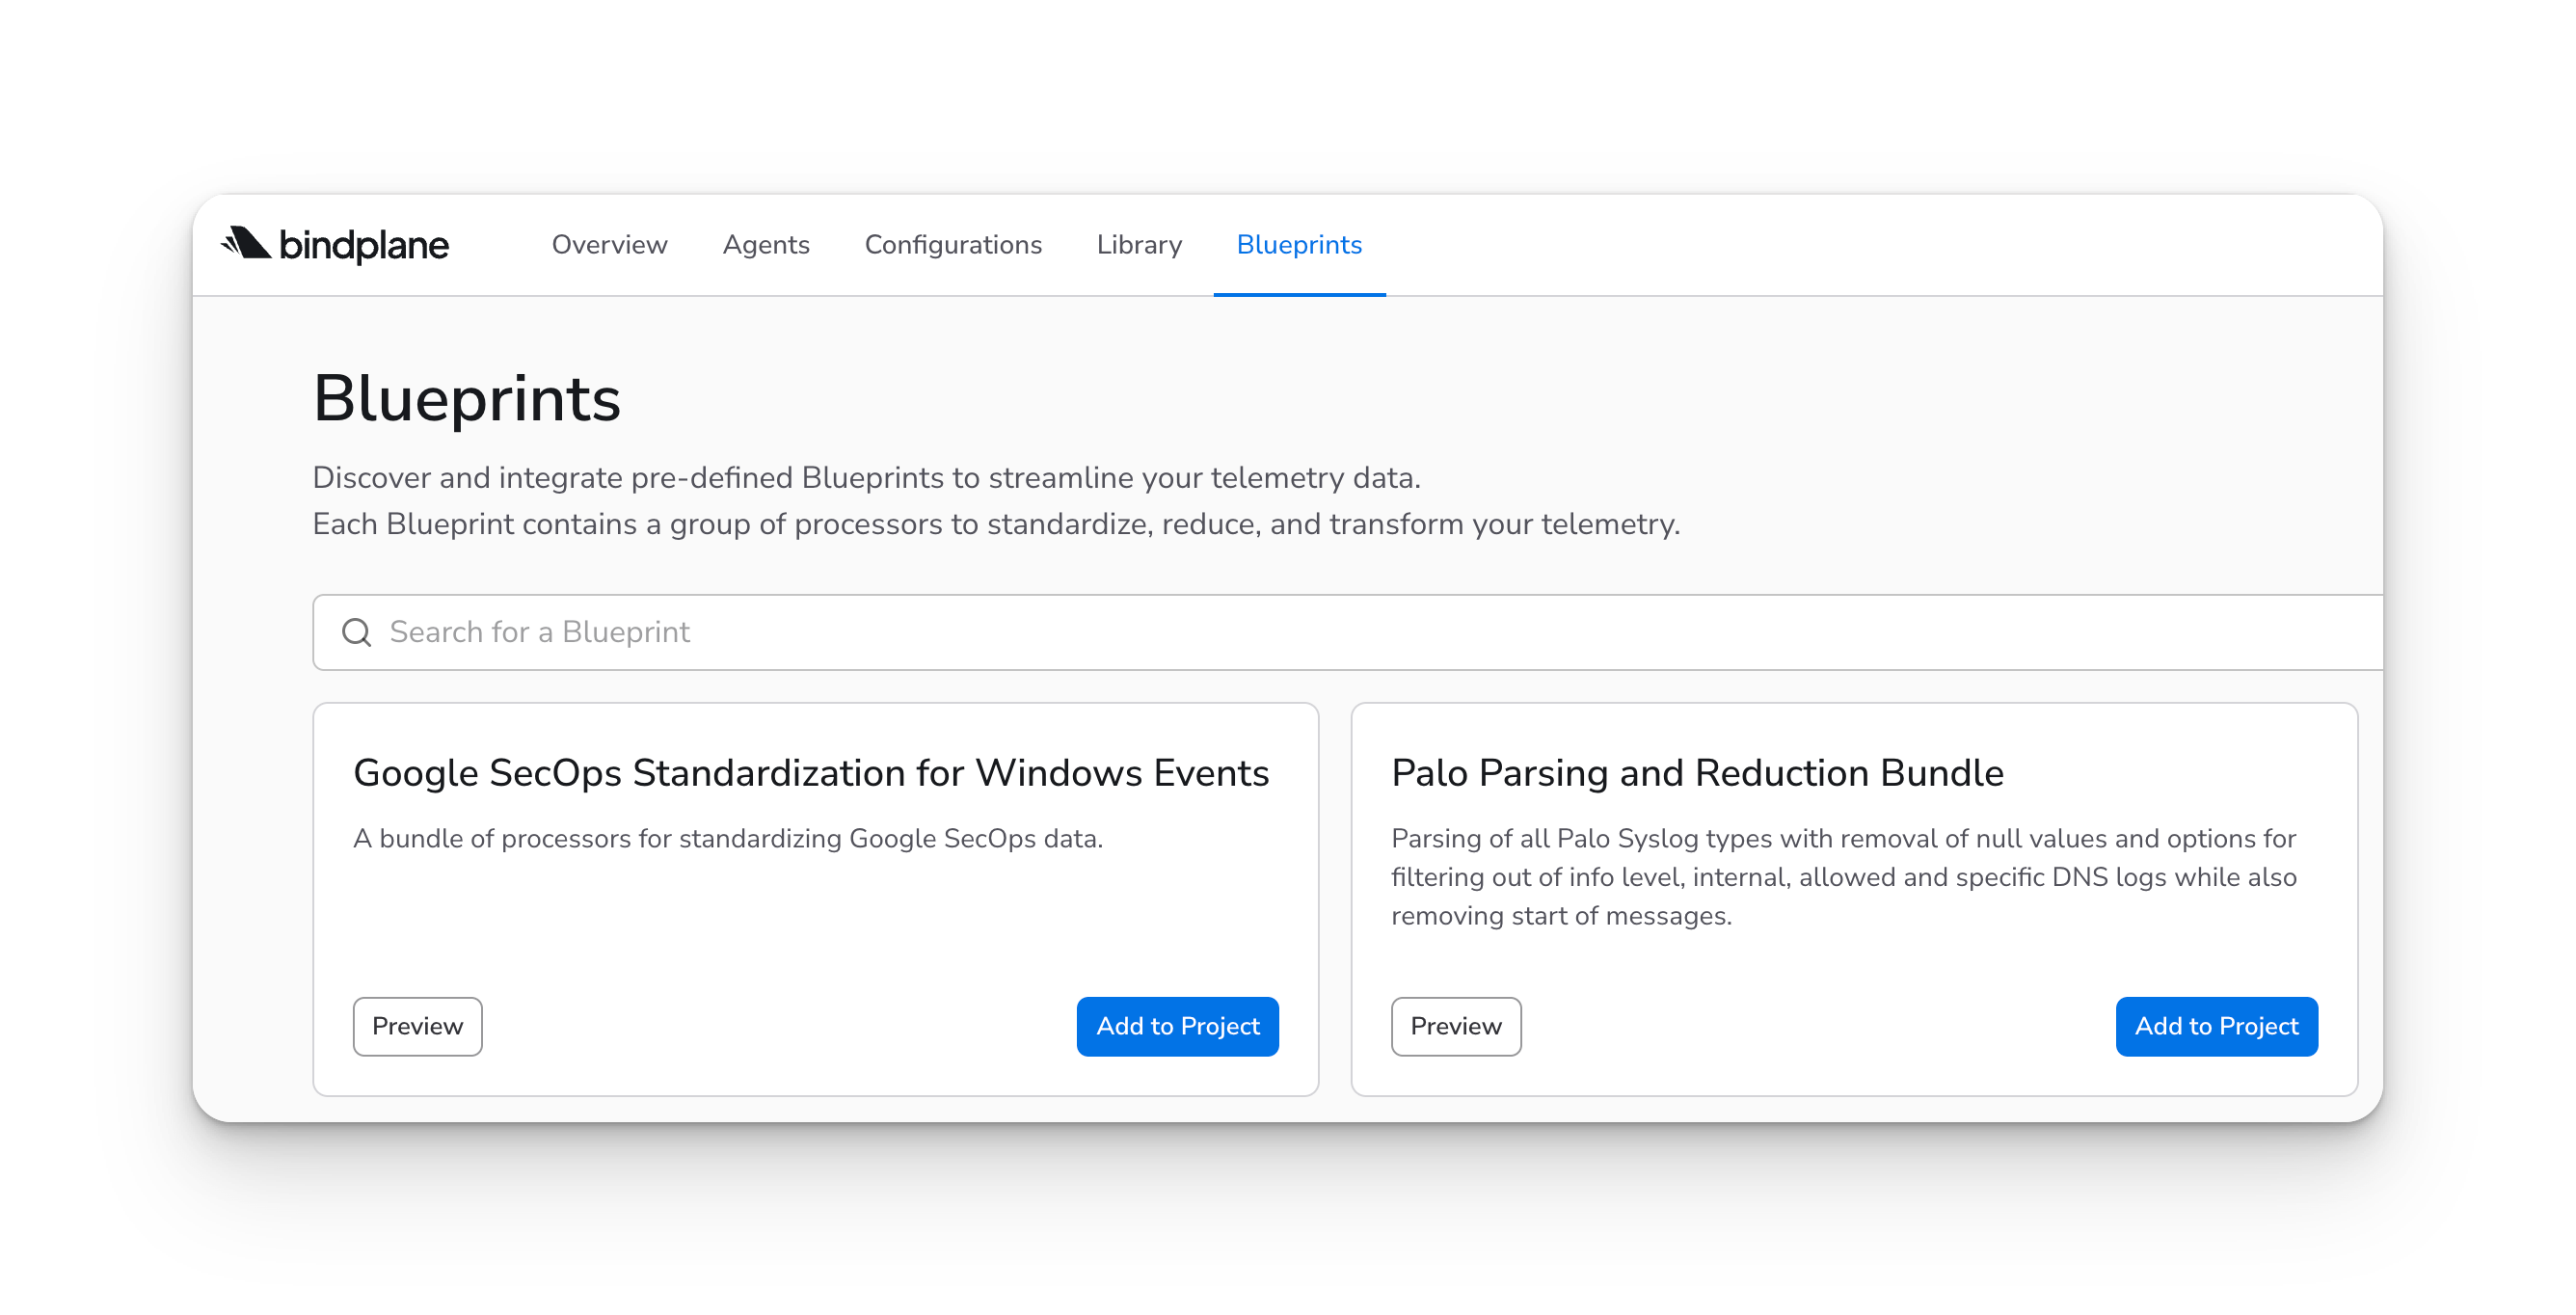Click the Palo Syslog card description text
Image resolution: width=2576 pixels, height=1315 pixels.
point(1843,877)
